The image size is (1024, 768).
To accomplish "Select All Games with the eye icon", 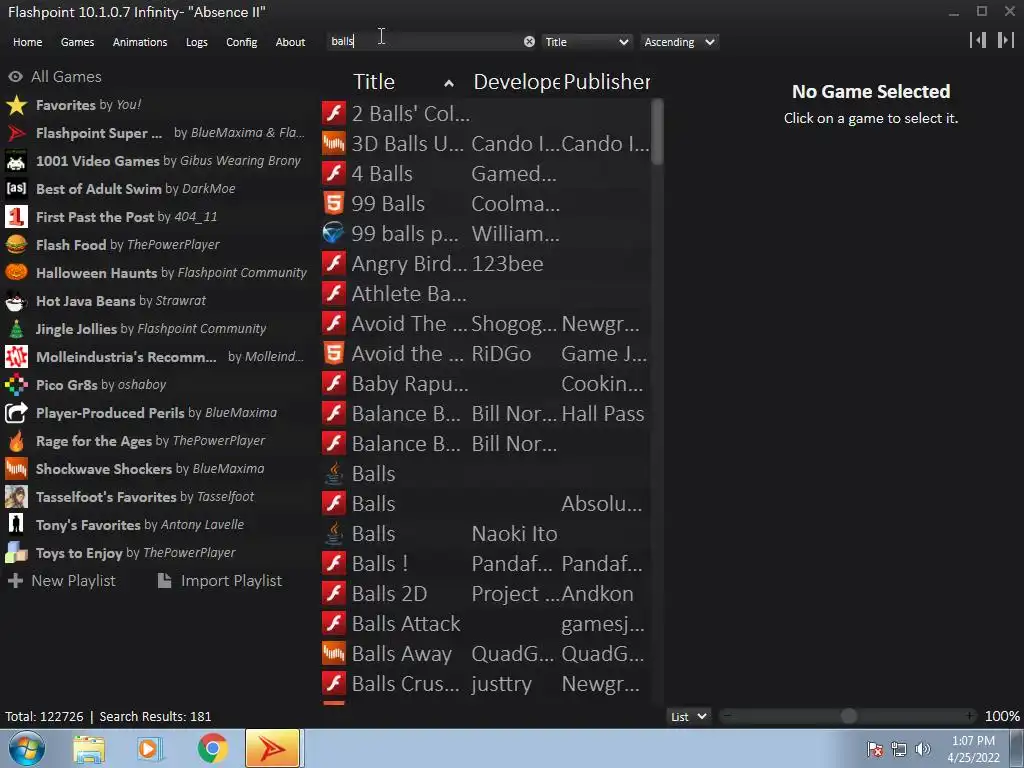I will 15,76.
